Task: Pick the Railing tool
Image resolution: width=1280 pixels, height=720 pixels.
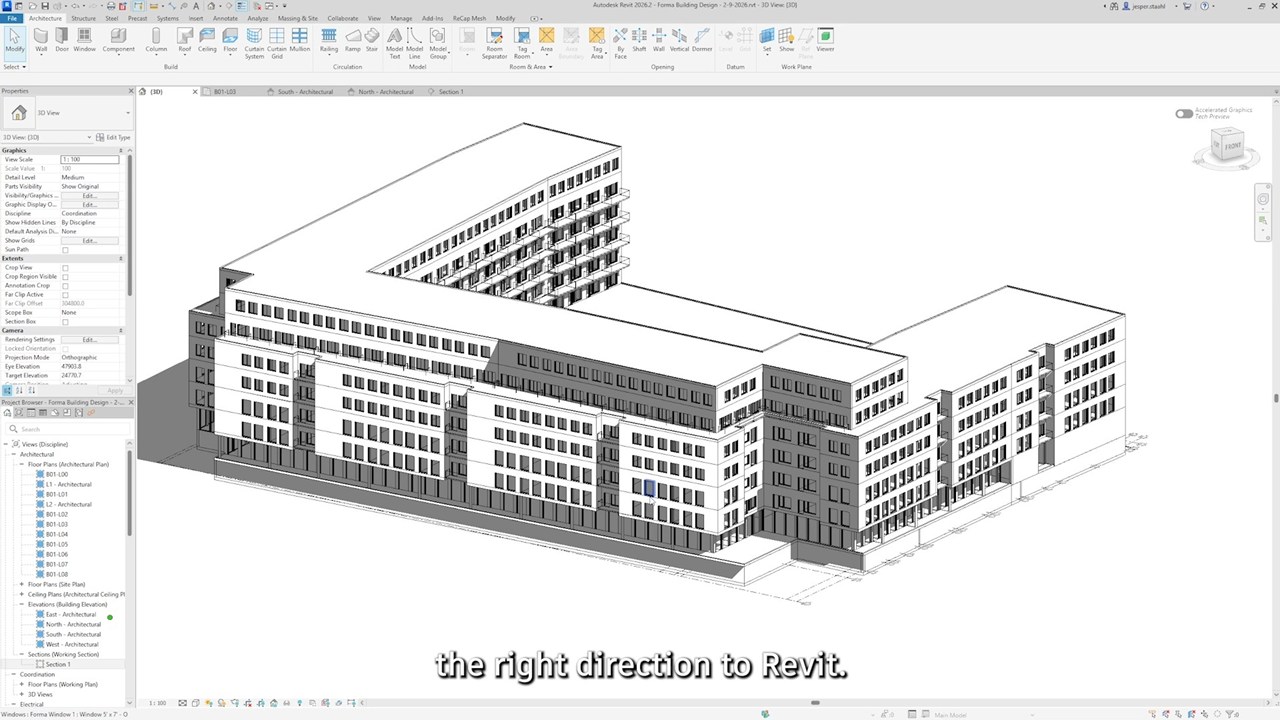Action: (329, 40)
